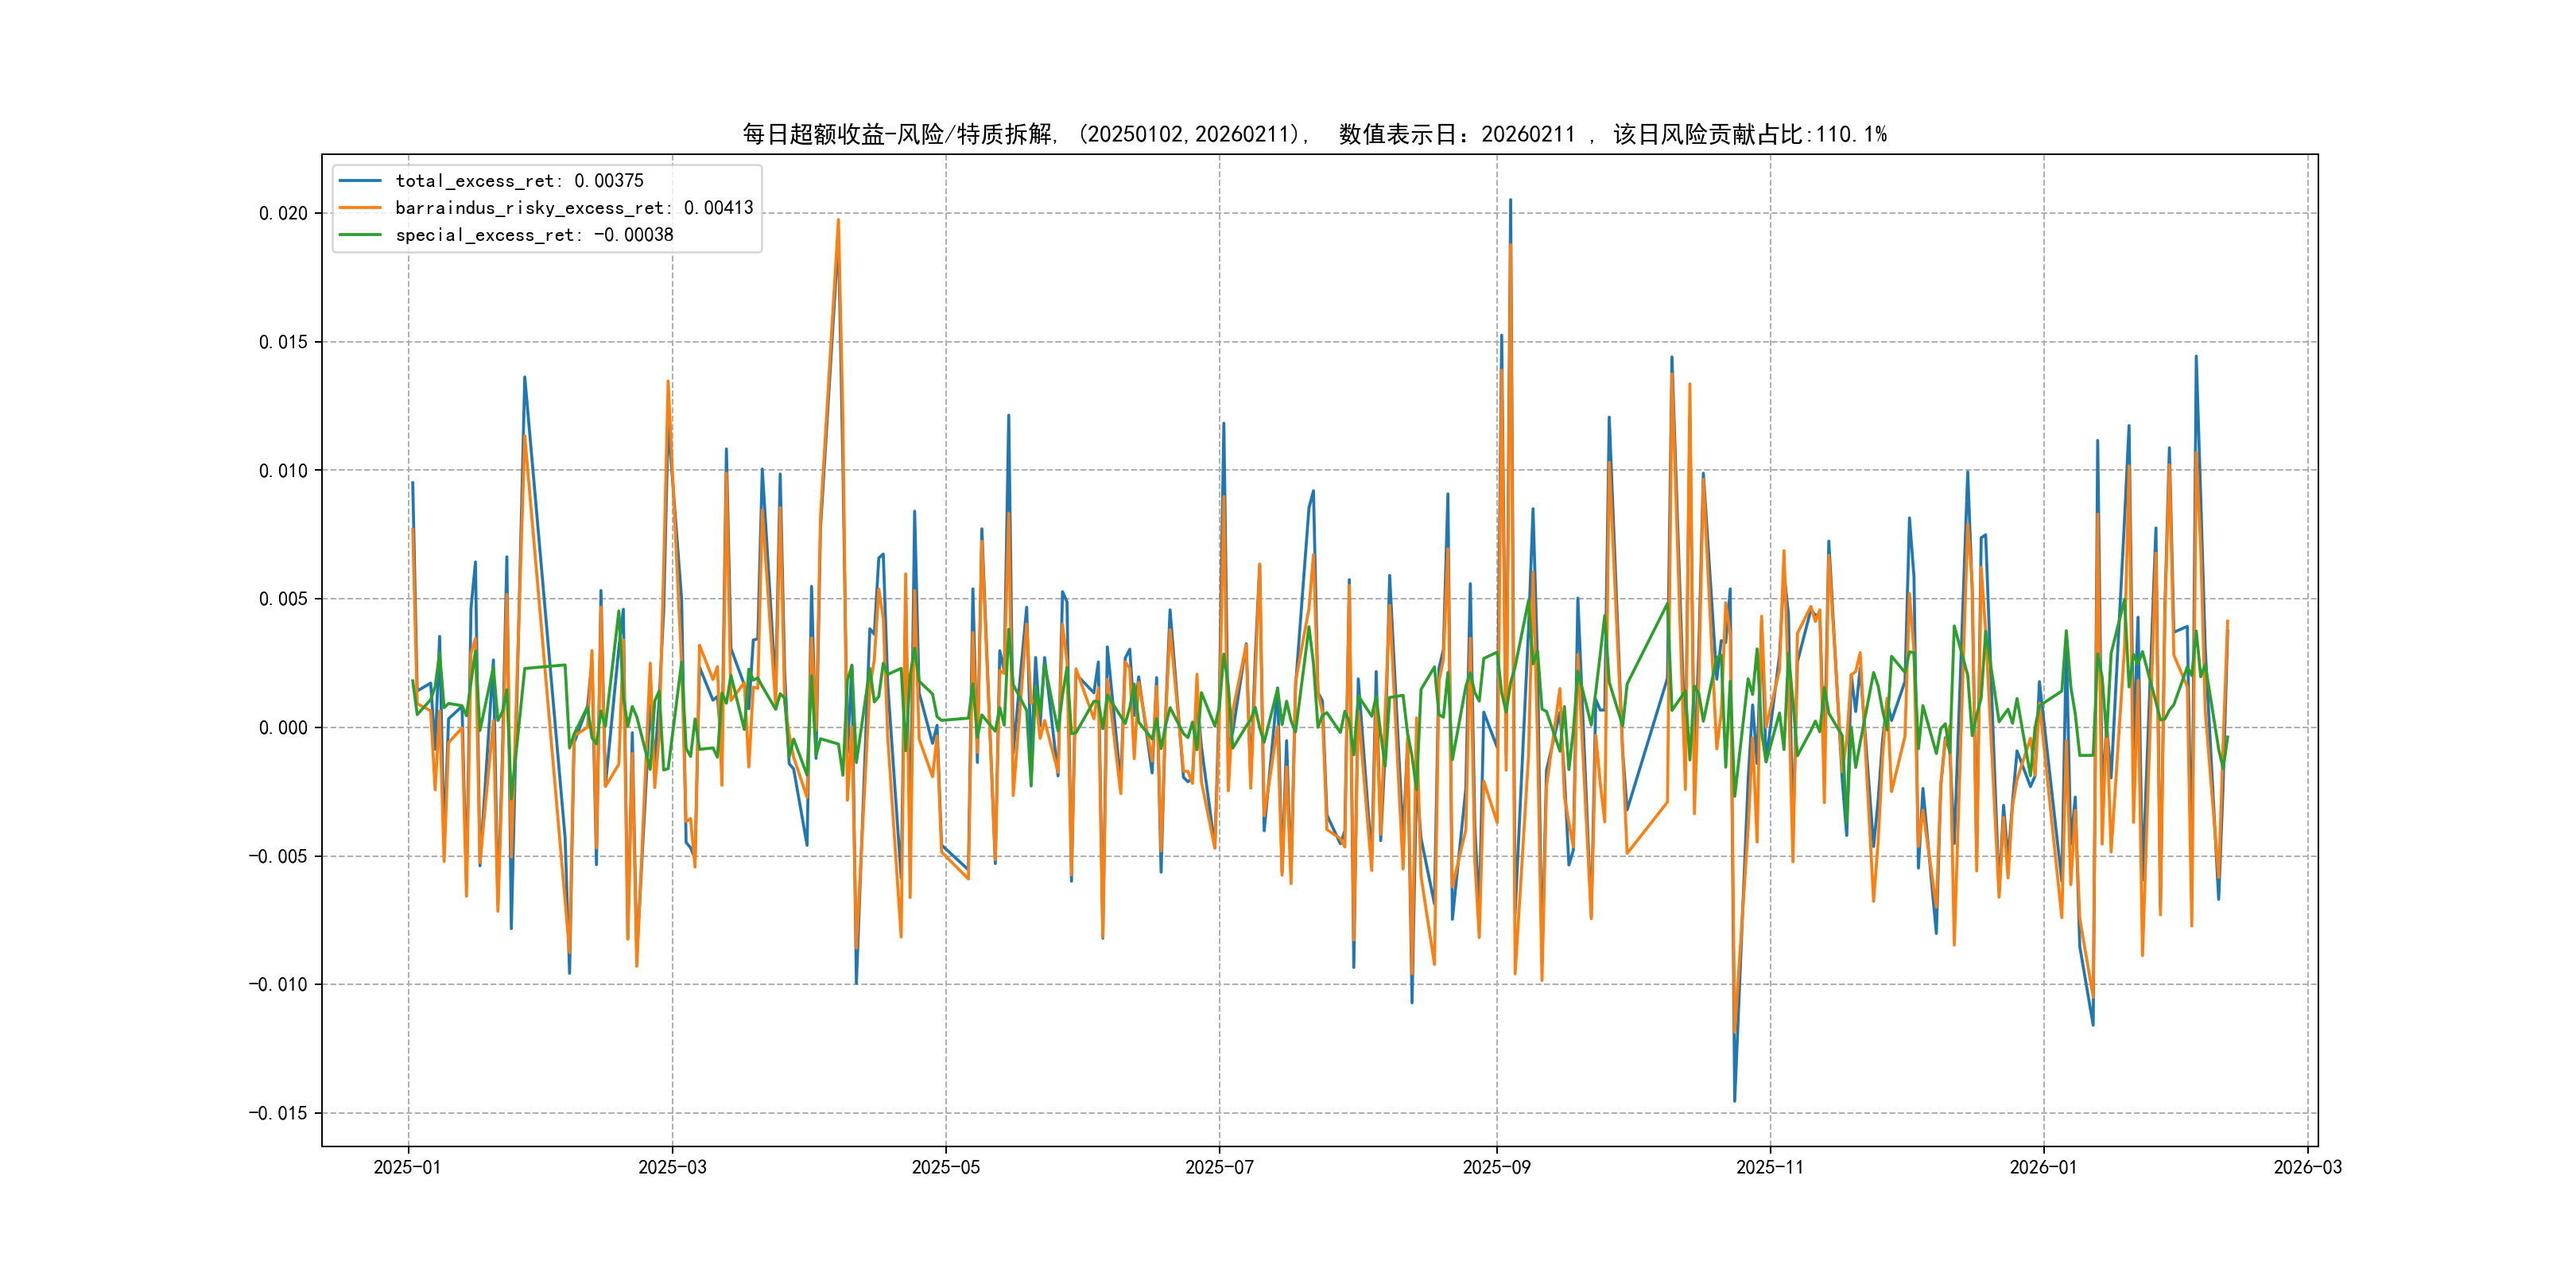This screenshot has width=2576, height=1288.
Task: Click the 2025-03 x-axis tick label
Action: pyautogui.click(x=672, y=1167)
